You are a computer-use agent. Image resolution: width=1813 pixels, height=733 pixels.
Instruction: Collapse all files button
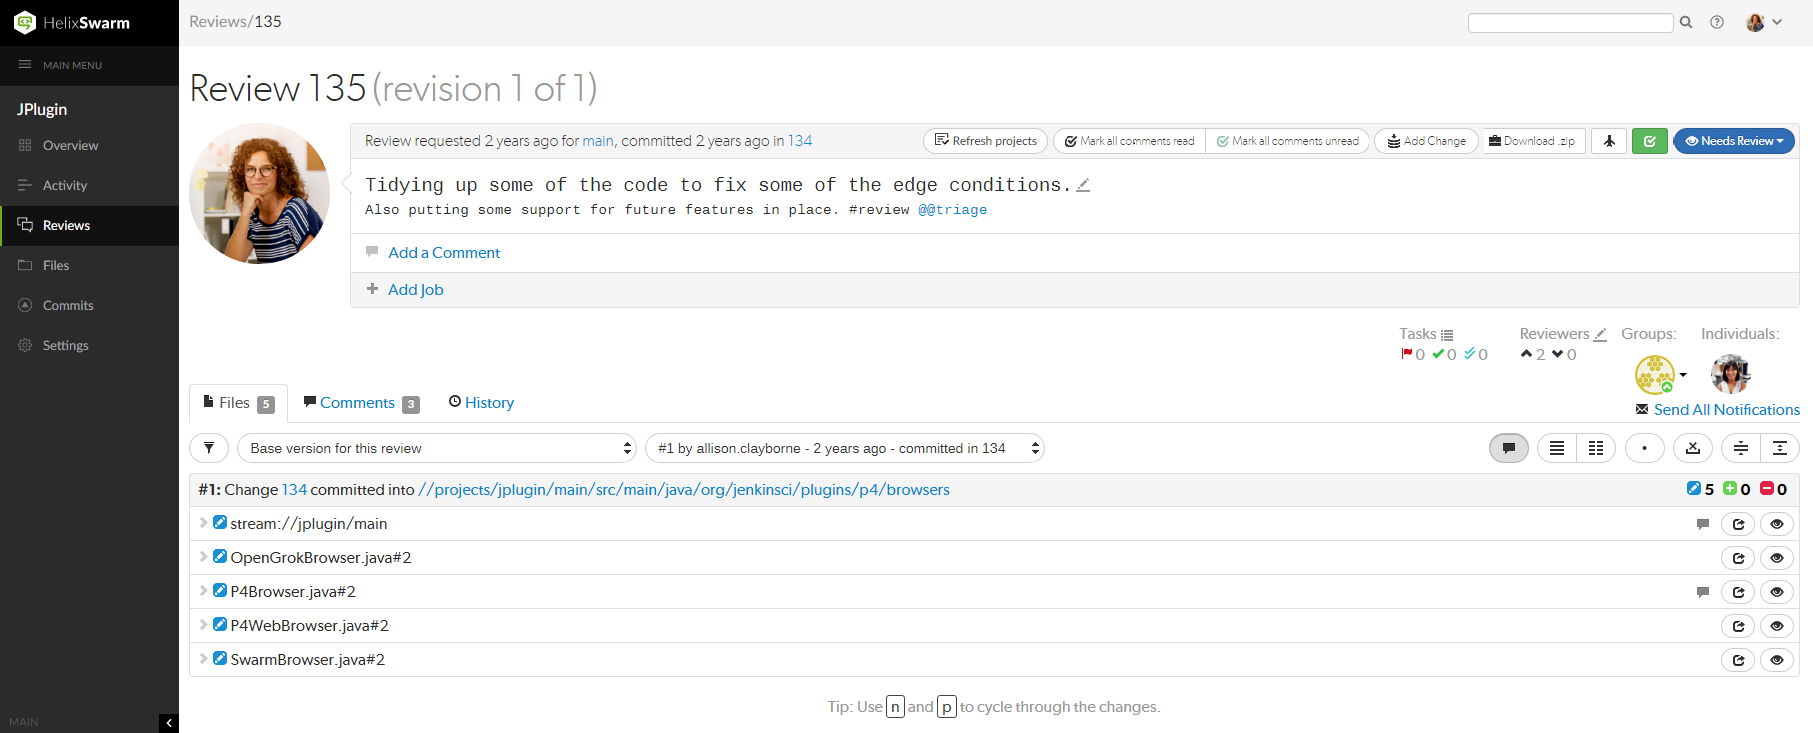(1741, 448)
